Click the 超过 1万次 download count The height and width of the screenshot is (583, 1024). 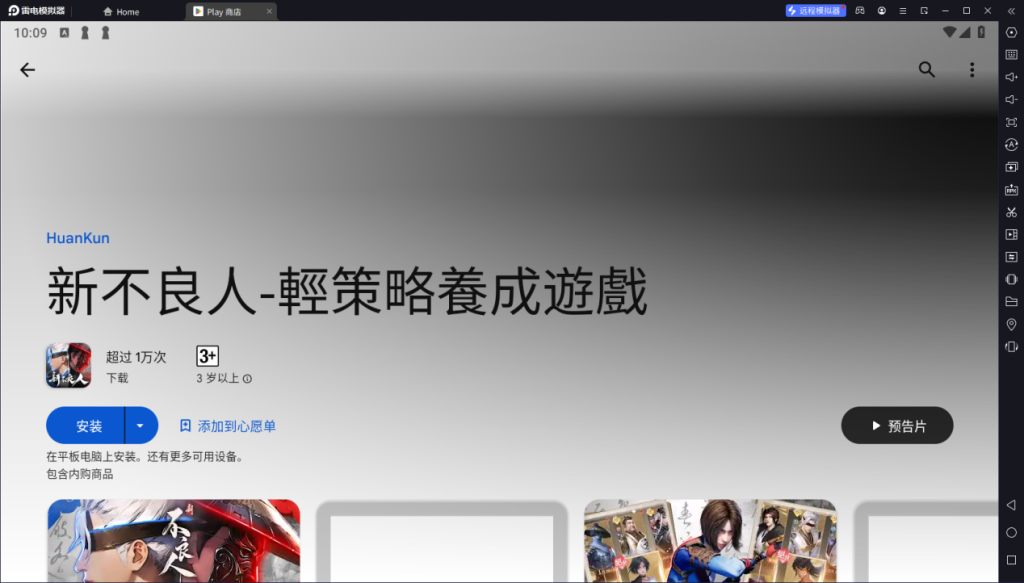point(136,357)
